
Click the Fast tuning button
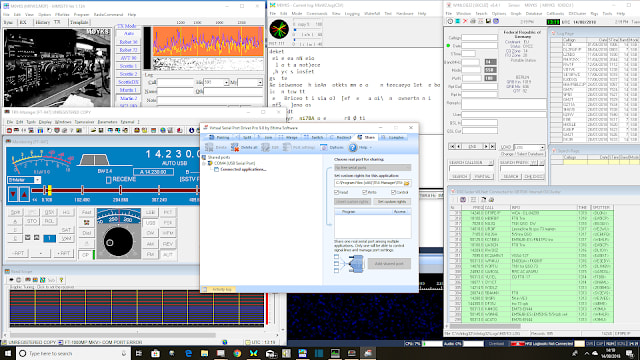(x=87, y=212)
